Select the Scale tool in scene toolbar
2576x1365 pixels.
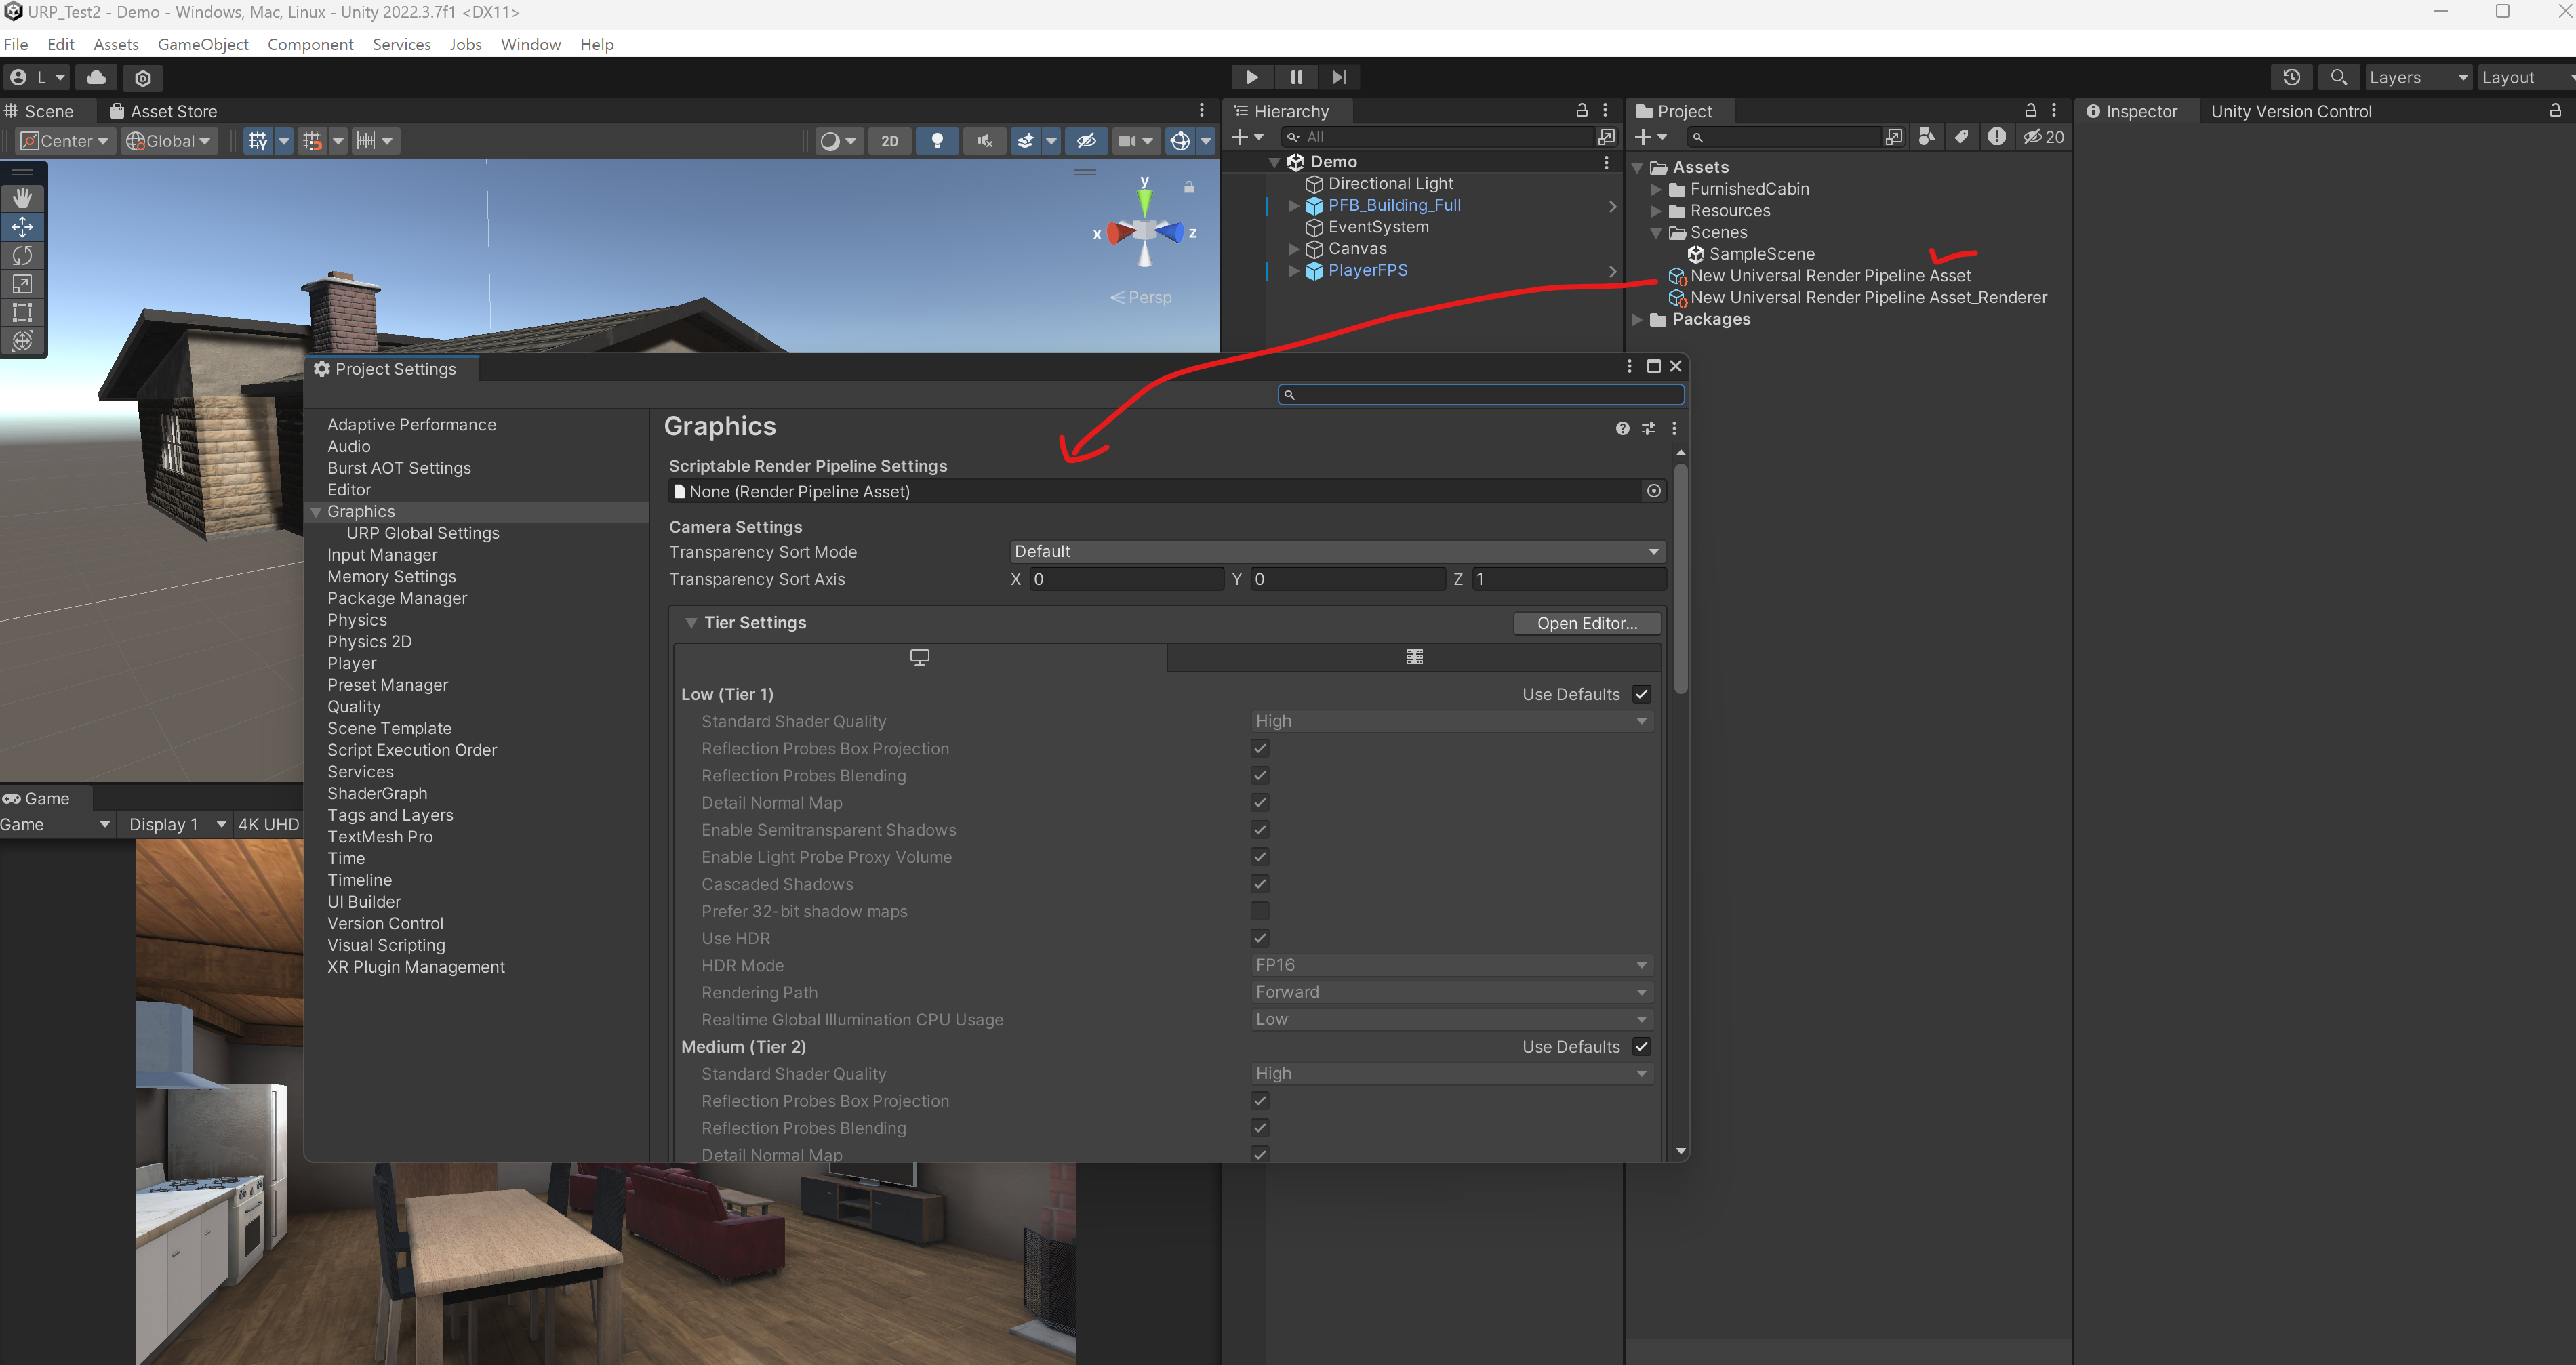pyautogui.click(x=22, y=284)
